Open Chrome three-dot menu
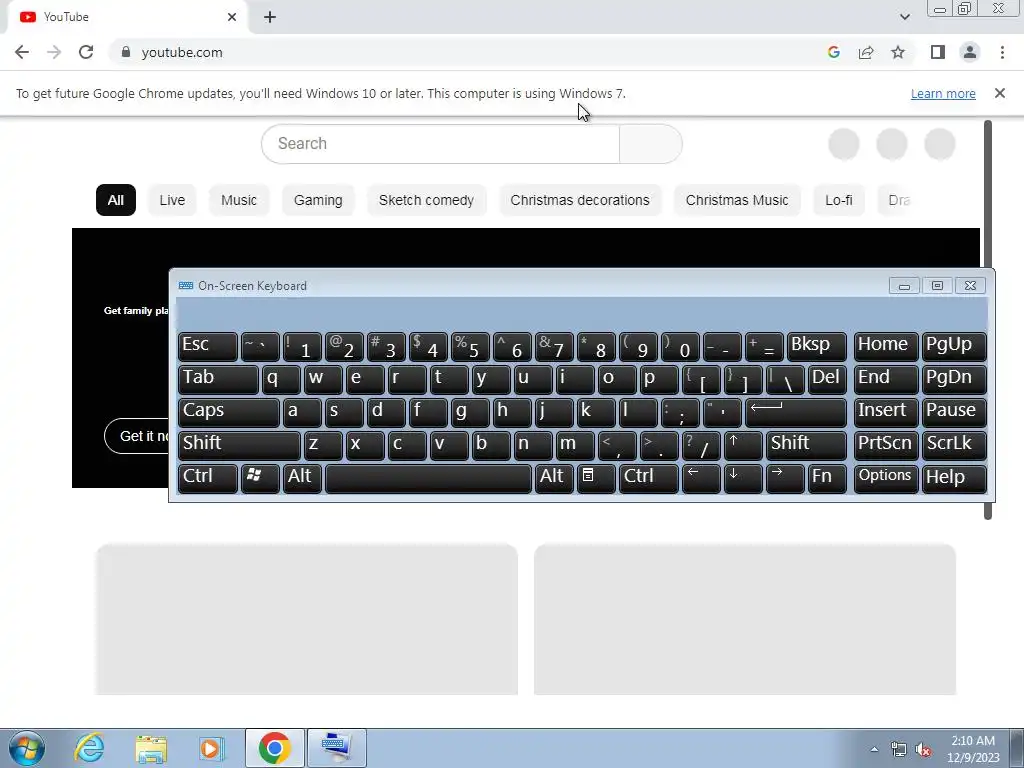Image resolution: width=1024 pixels, height=768 pixels. [1002, 52]
